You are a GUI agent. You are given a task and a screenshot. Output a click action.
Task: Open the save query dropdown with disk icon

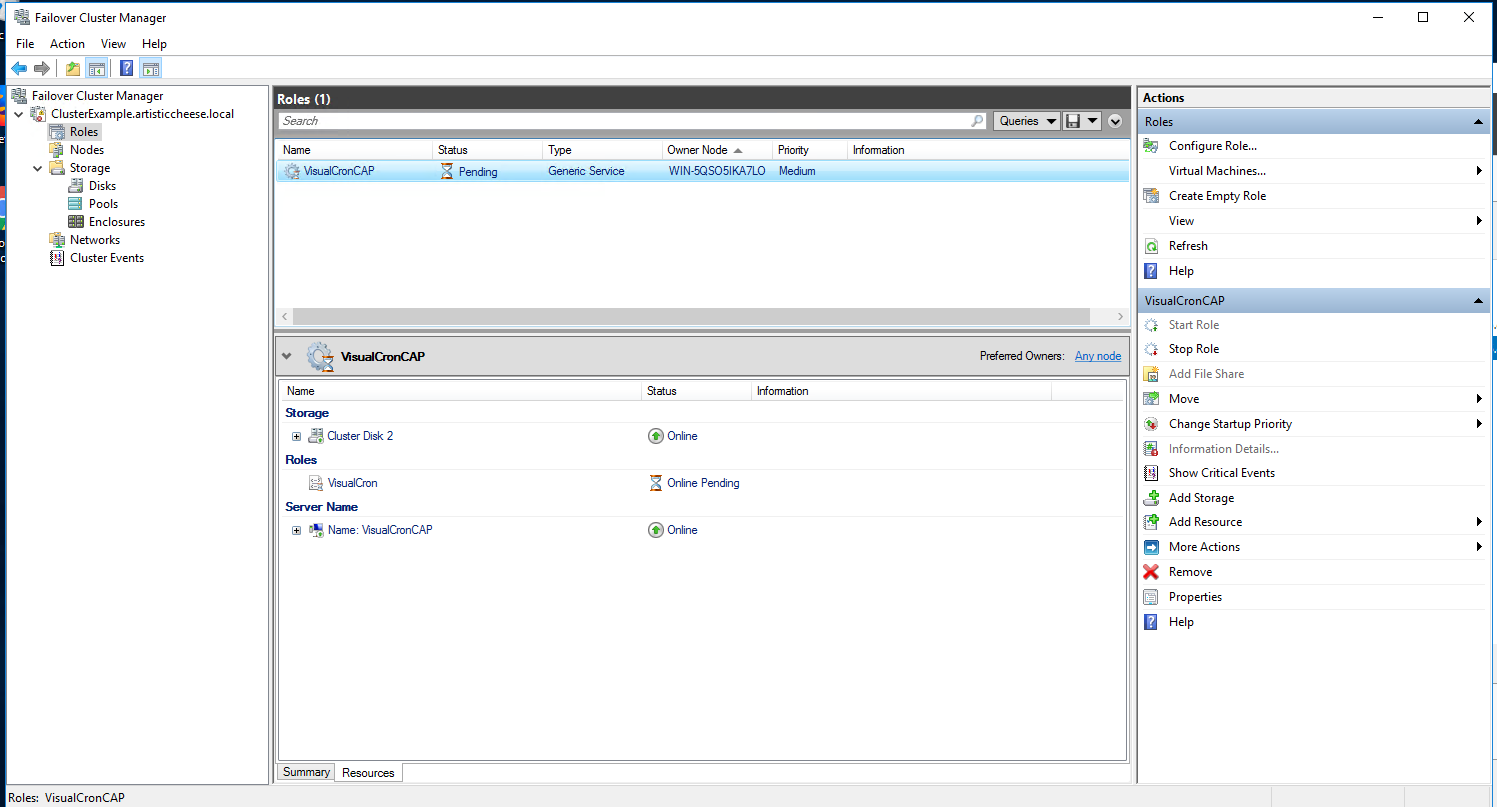coord(1082,121)
